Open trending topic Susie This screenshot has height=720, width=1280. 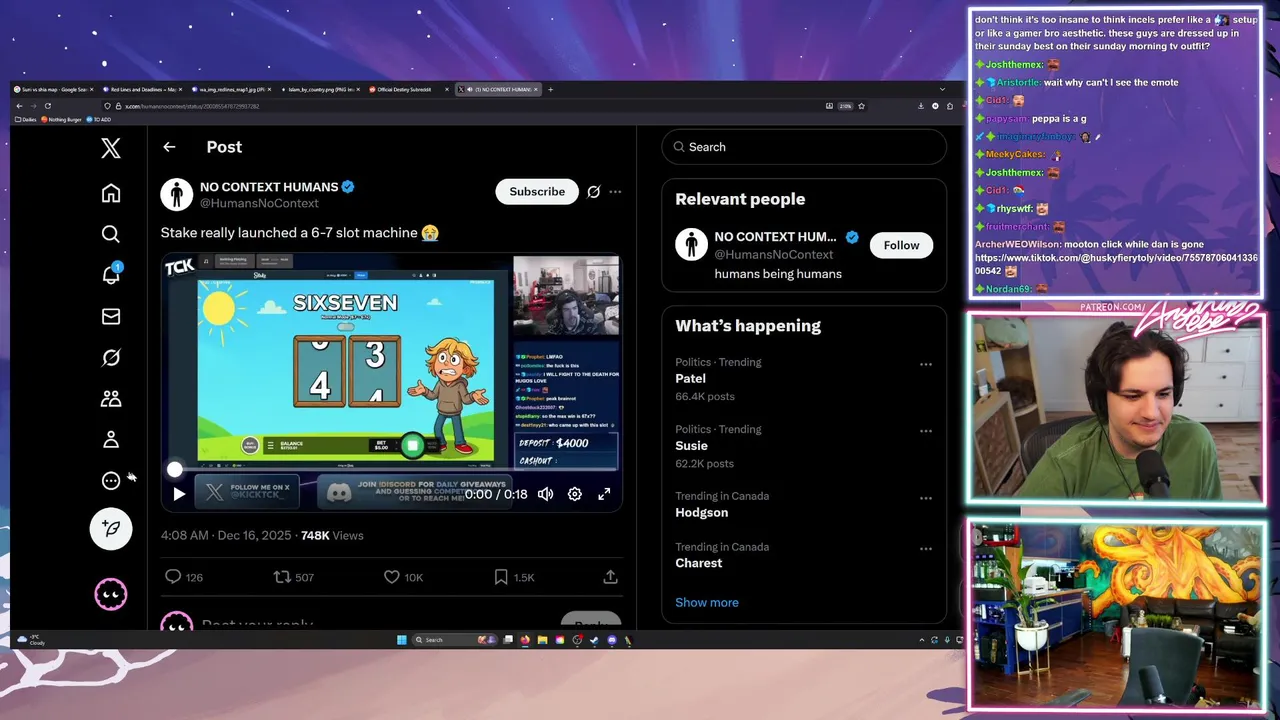691,446
